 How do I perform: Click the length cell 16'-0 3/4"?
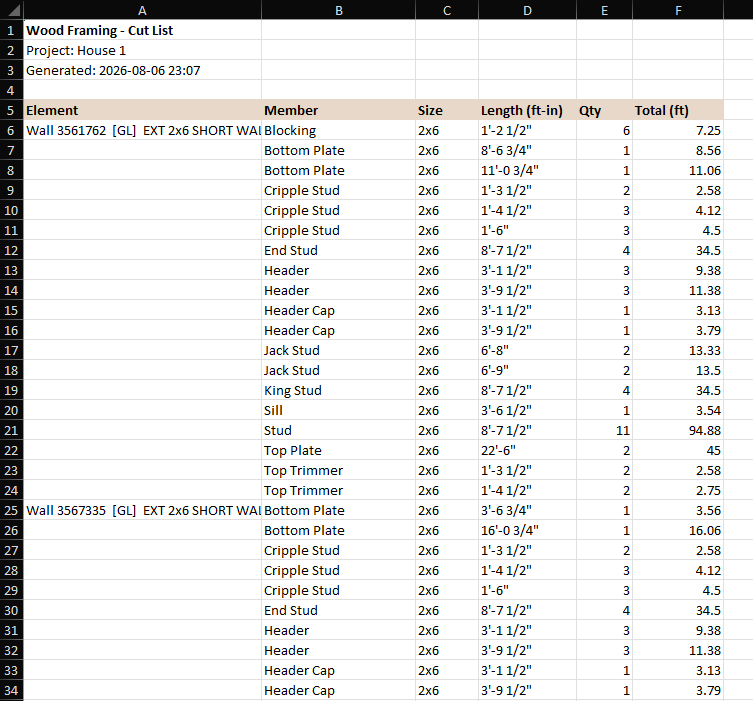click(x=527, y=531)
